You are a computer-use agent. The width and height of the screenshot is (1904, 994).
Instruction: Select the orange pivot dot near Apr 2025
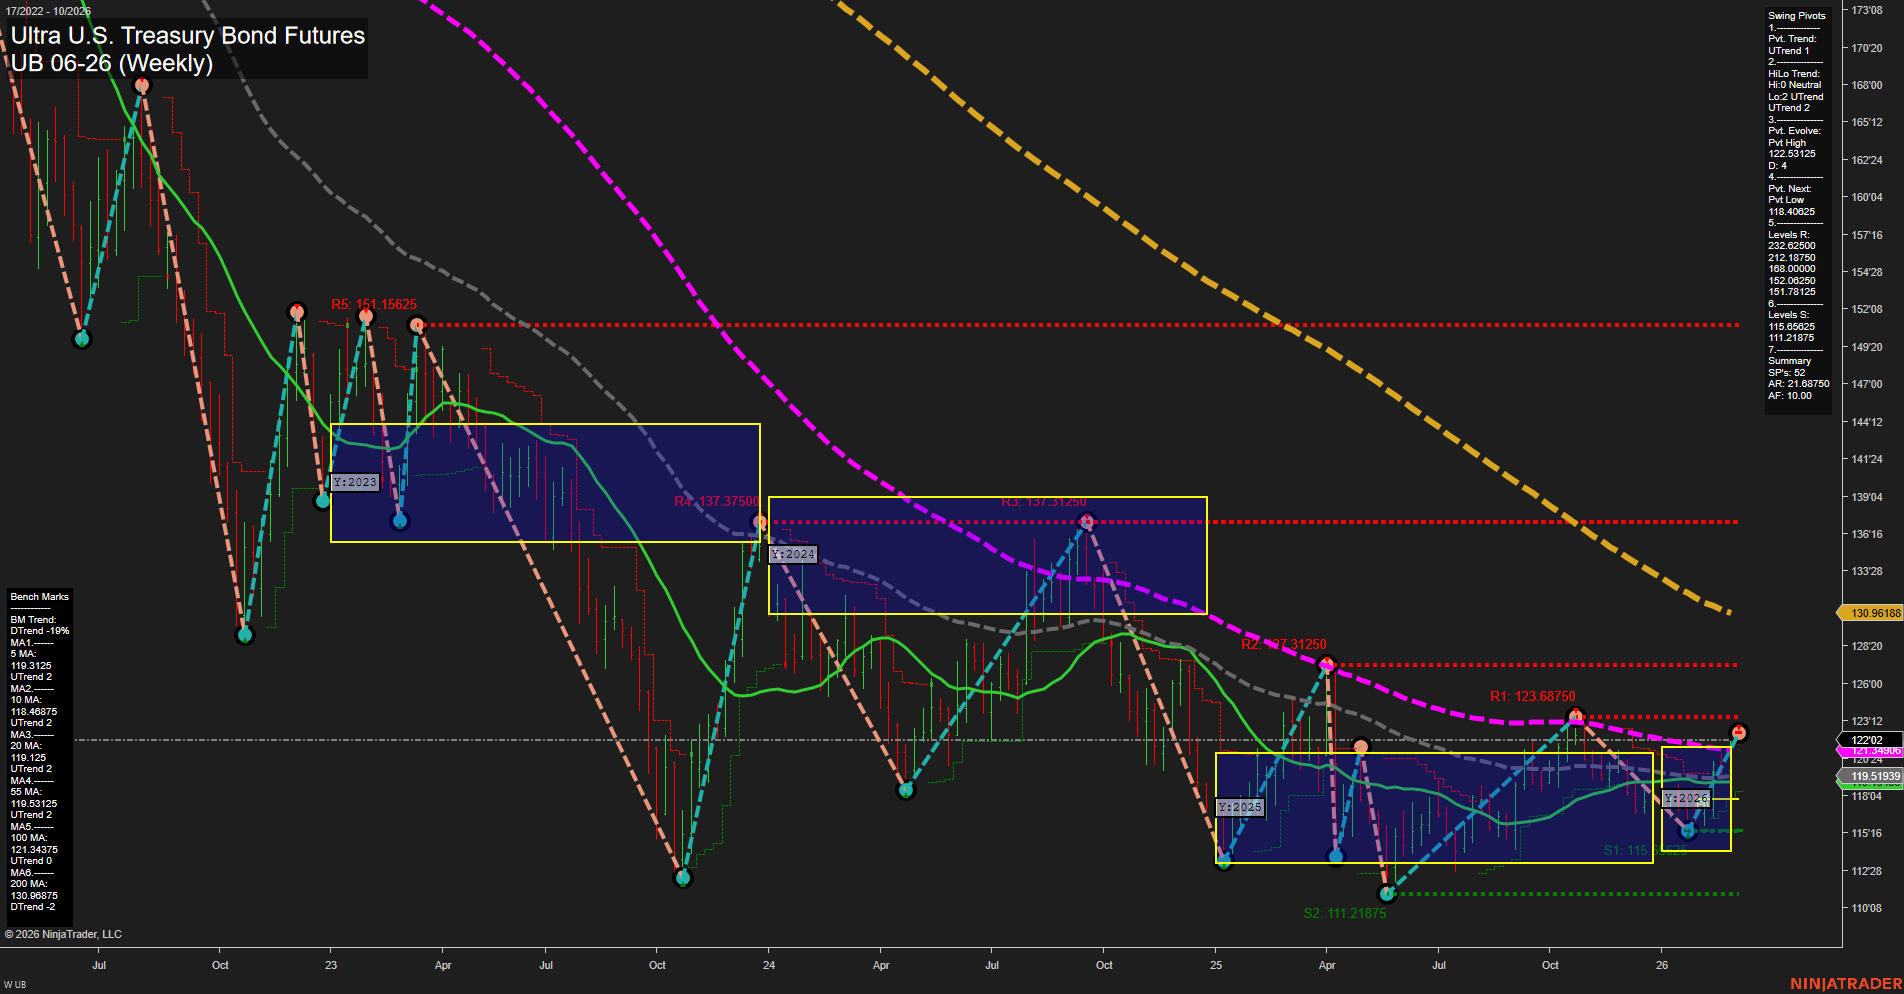pyautogui.click(x=1360, y=745)
